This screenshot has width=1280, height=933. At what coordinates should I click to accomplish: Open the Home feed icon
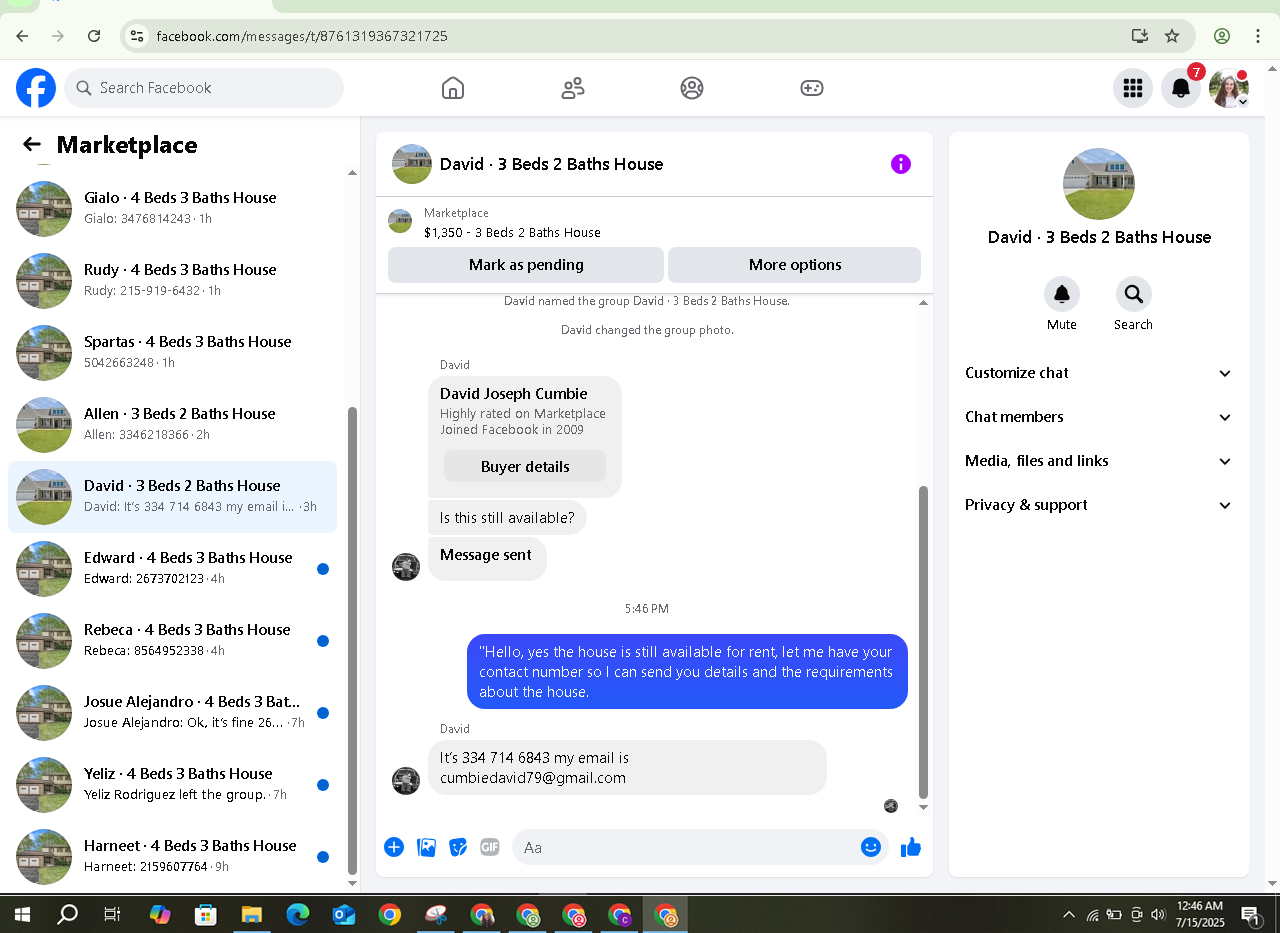pyautogui.click(x=453, y=88)
